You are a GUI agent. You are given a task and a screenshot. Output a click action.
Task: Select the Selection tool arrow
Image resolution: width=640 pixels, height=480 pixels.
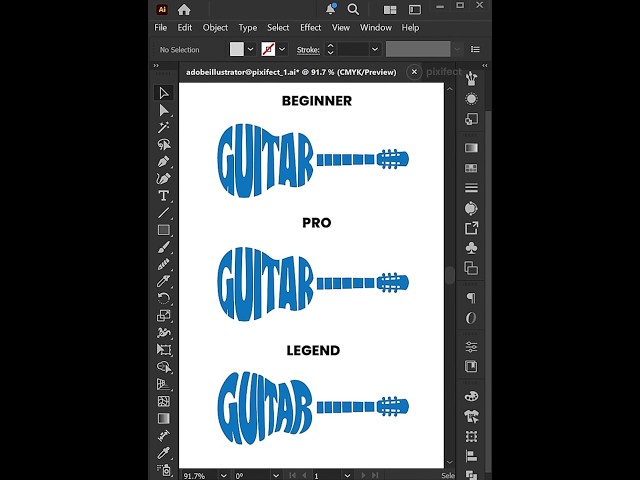[164, 93]
